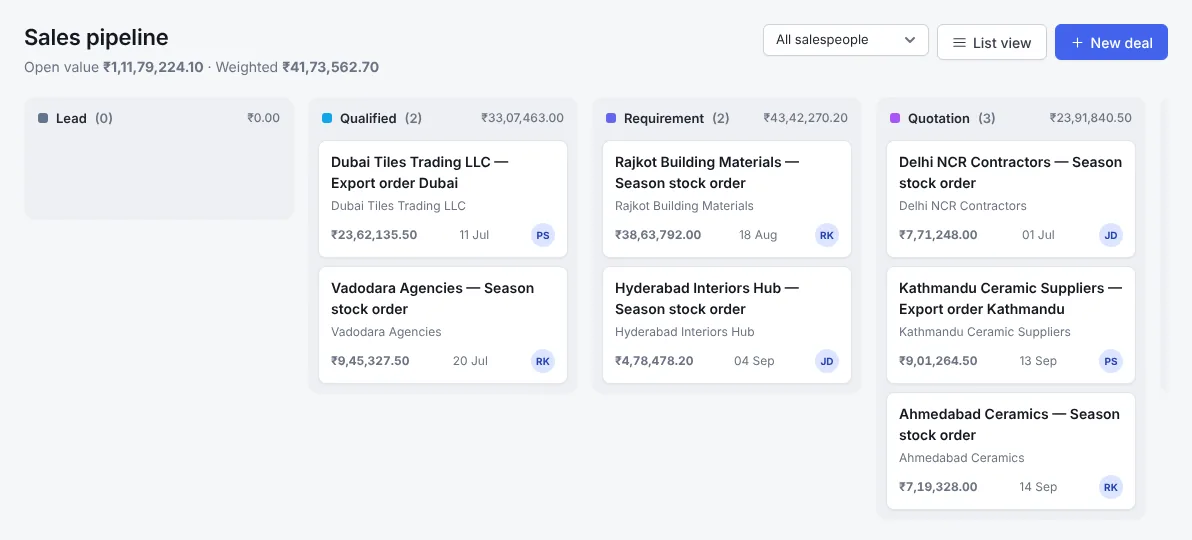Open the Vadodara Agencies Season stock order title

433,299
